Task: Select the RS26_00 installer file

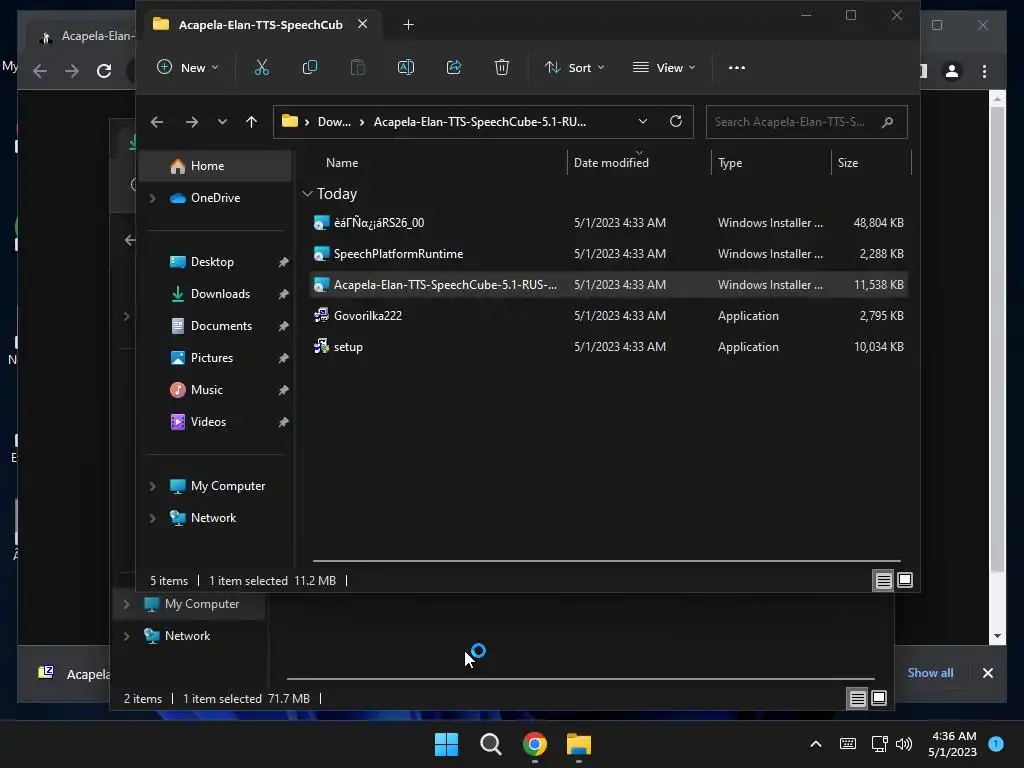Action: coord(608,223)
